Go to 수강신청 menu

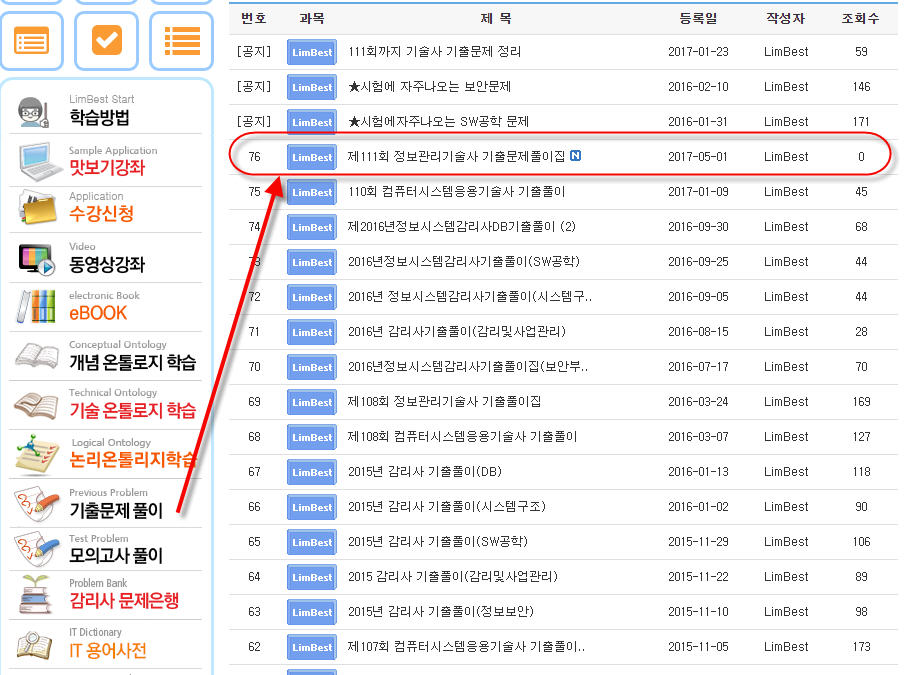(x=102, y=213)
